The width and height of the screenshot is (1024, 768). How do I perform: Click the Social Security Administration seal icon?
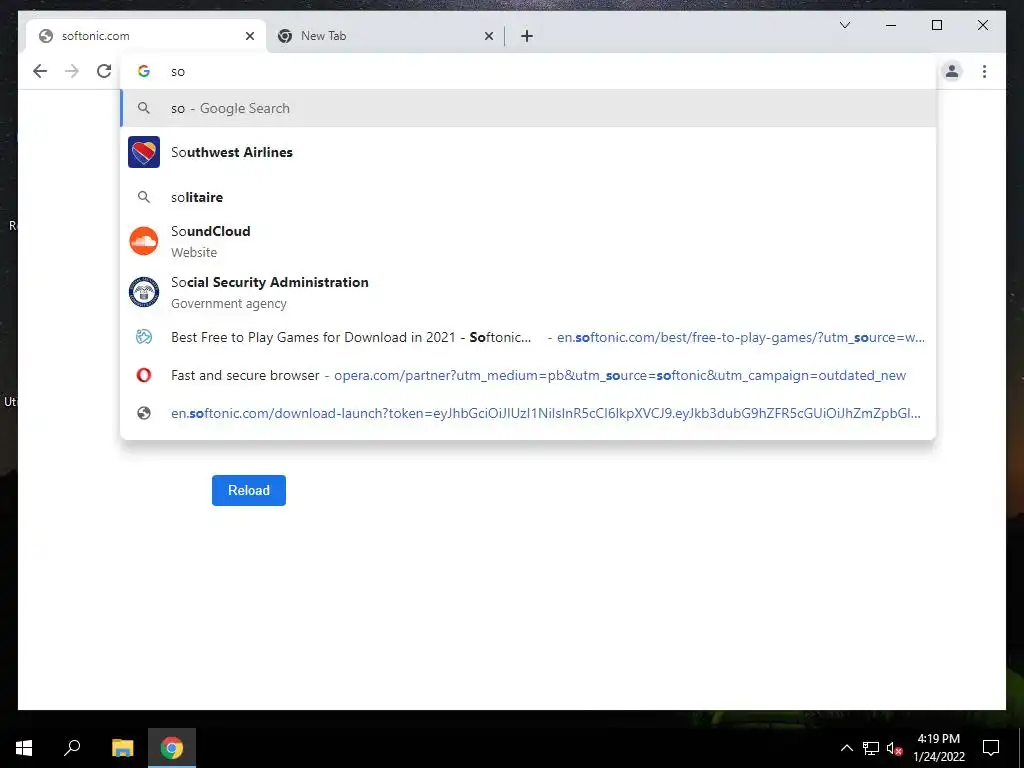pos(144,292)
